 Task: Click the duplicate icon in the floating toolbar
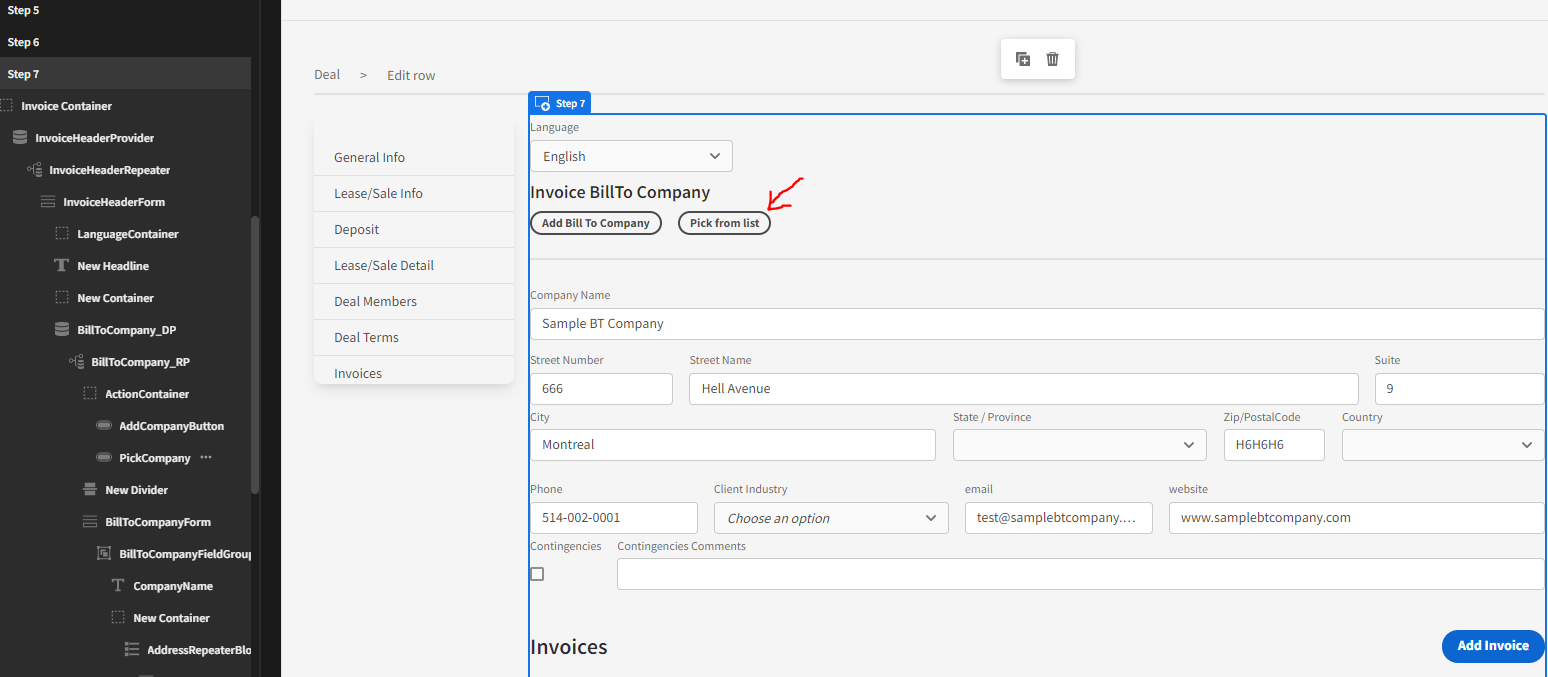1023,59
